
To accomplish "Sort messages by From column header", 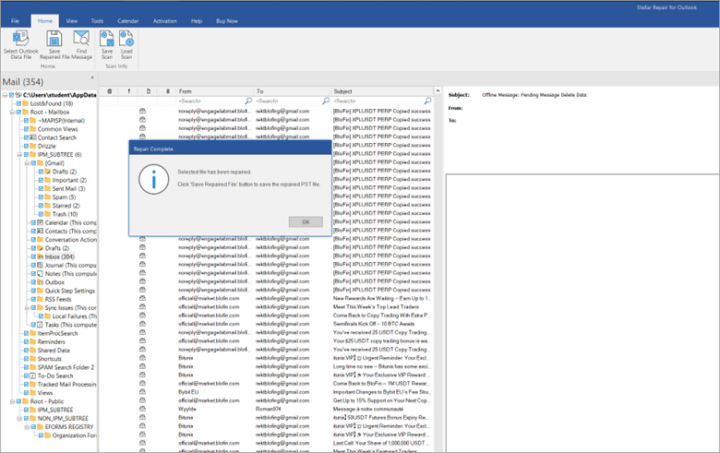I will [215, 91].
